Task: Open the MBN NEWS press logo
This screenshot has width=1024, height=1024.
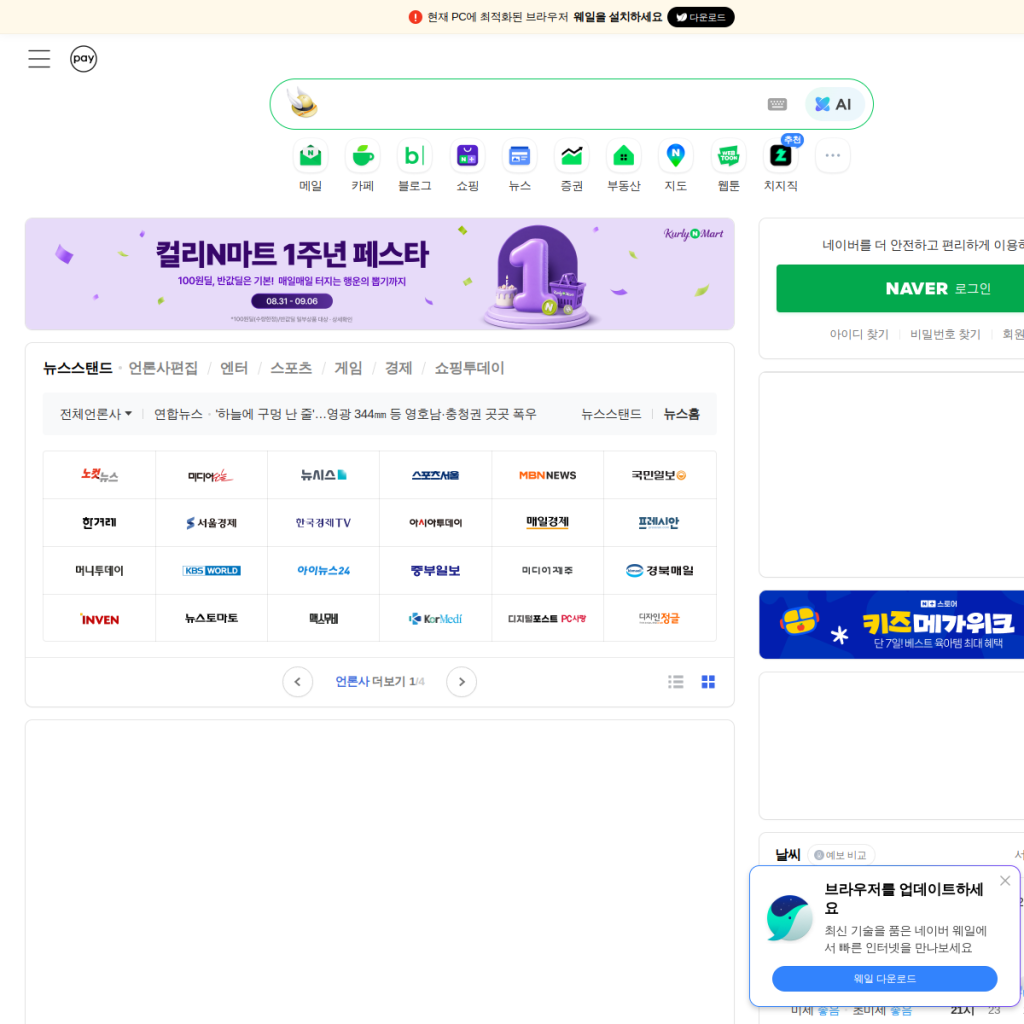Action: [x=548, y=475]
